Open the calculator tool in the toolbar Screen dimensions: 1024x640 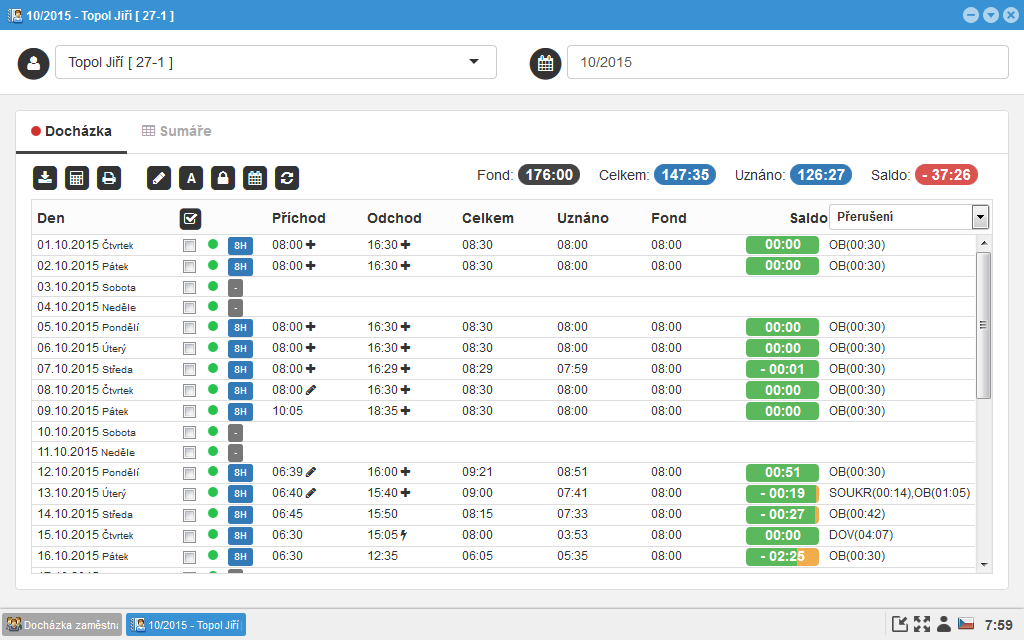coord(77,178)
